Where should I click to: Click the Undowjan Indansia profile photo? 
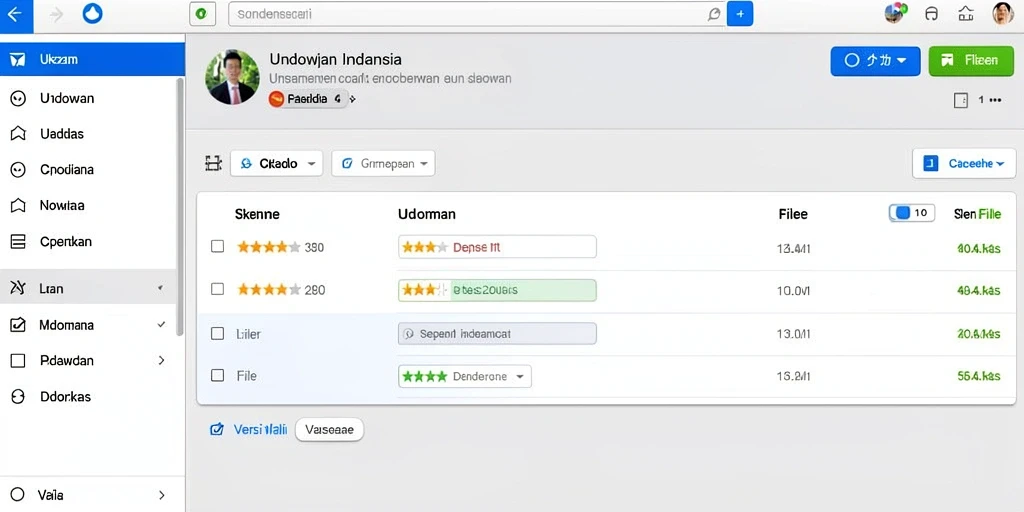tap(232, 77)
